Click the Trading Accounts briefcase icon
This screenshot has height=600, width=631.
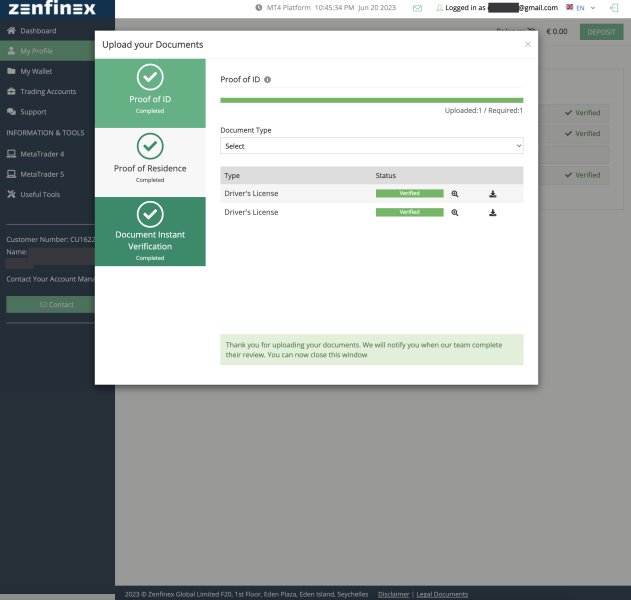click(x=11, y=91)
